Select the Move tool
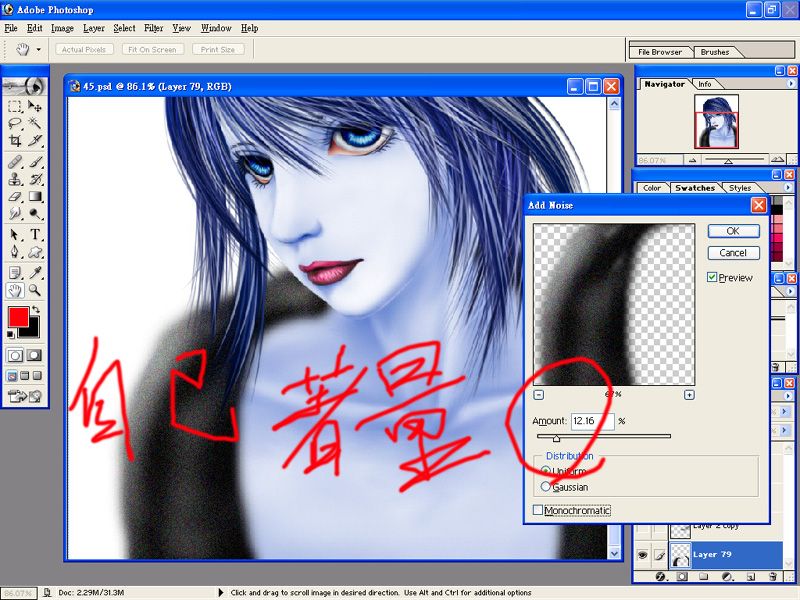Viewport: 800px width, 600px height. [35, 106]
